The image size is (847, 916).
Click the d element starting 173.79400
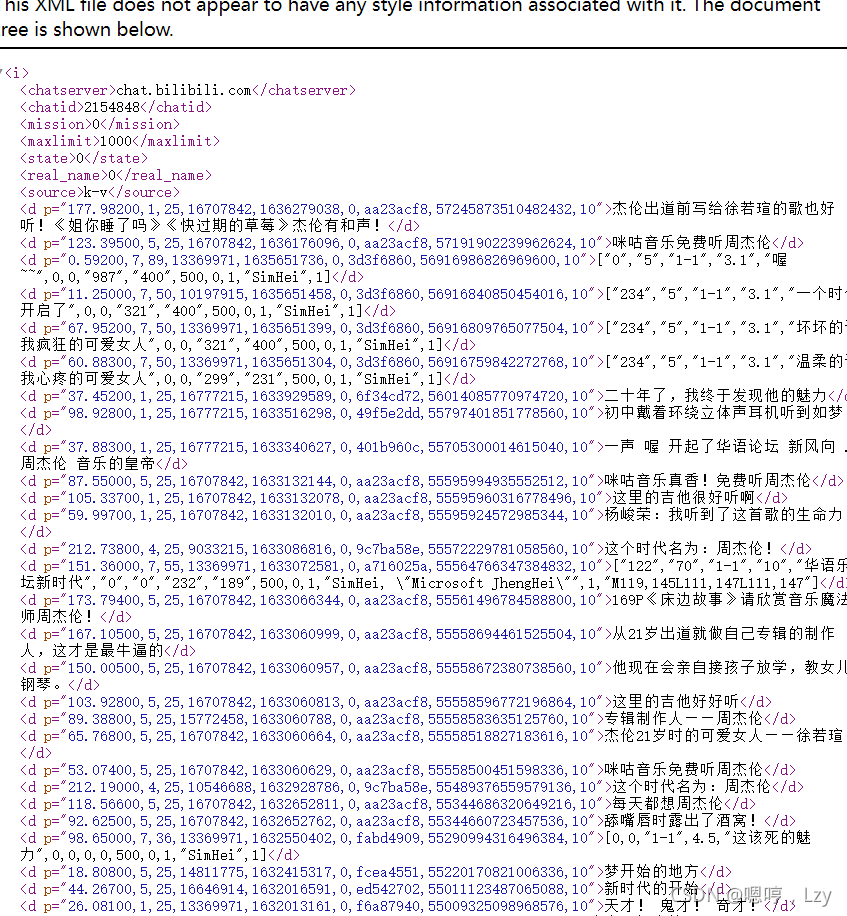(x=432, y=608)
